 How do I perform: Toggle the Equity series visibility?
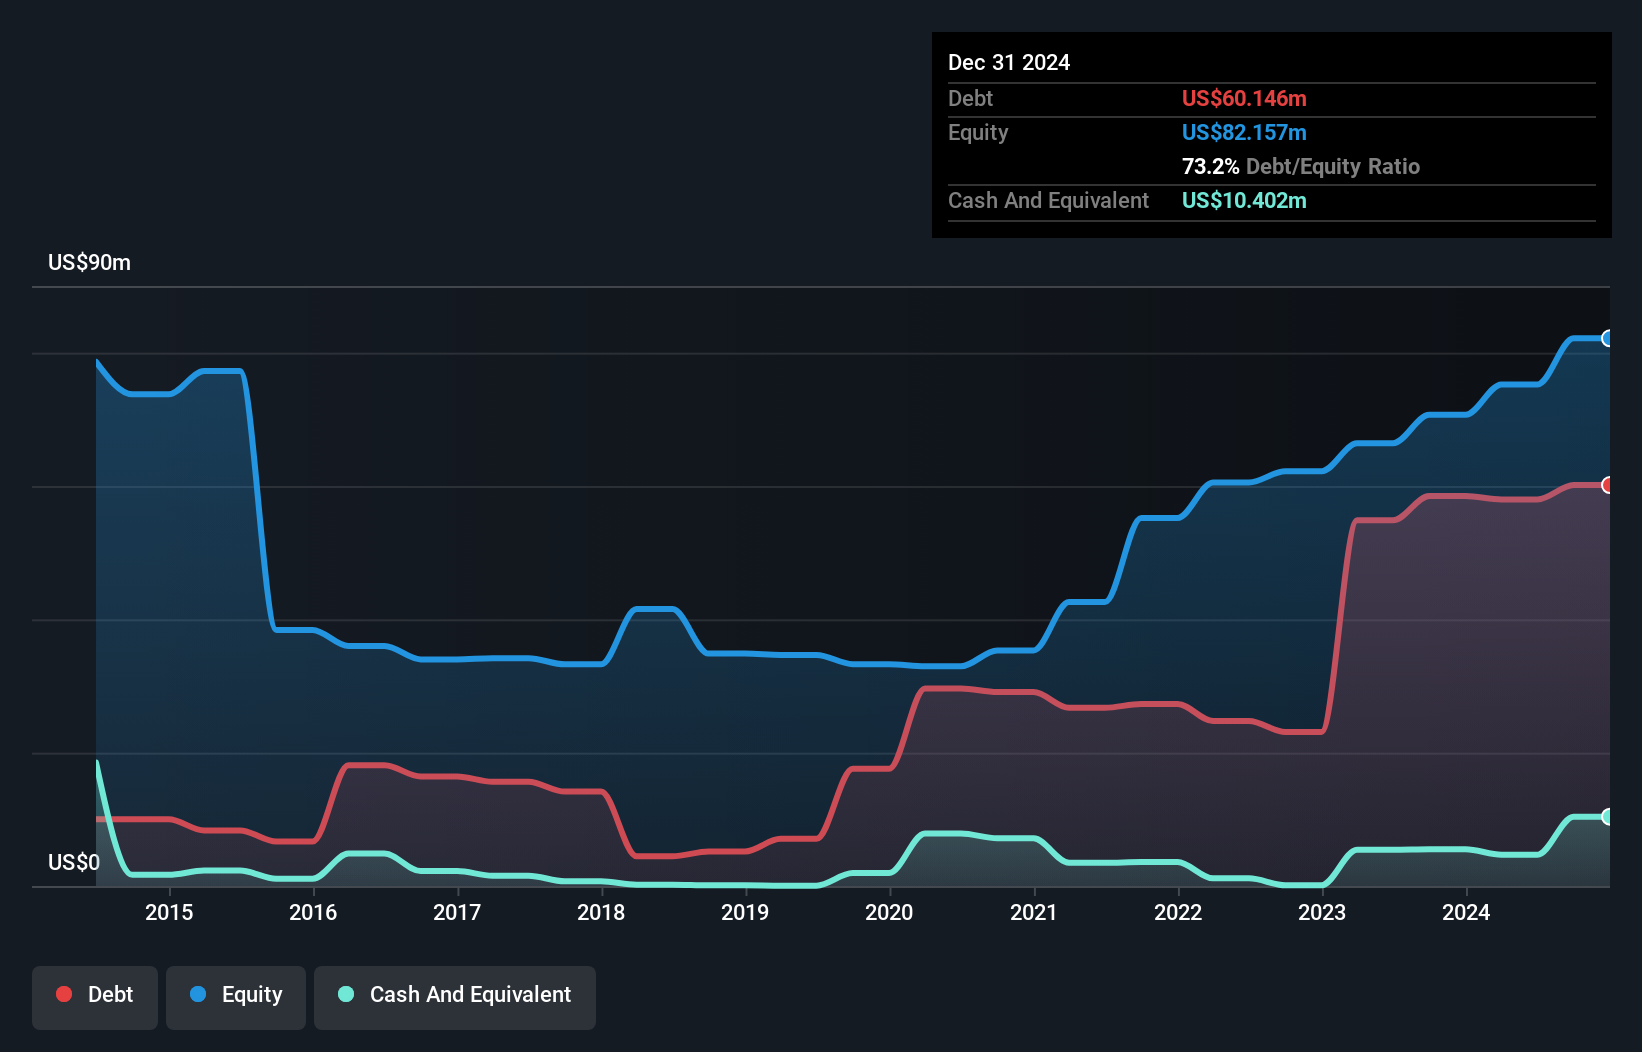tap(235, 995)
